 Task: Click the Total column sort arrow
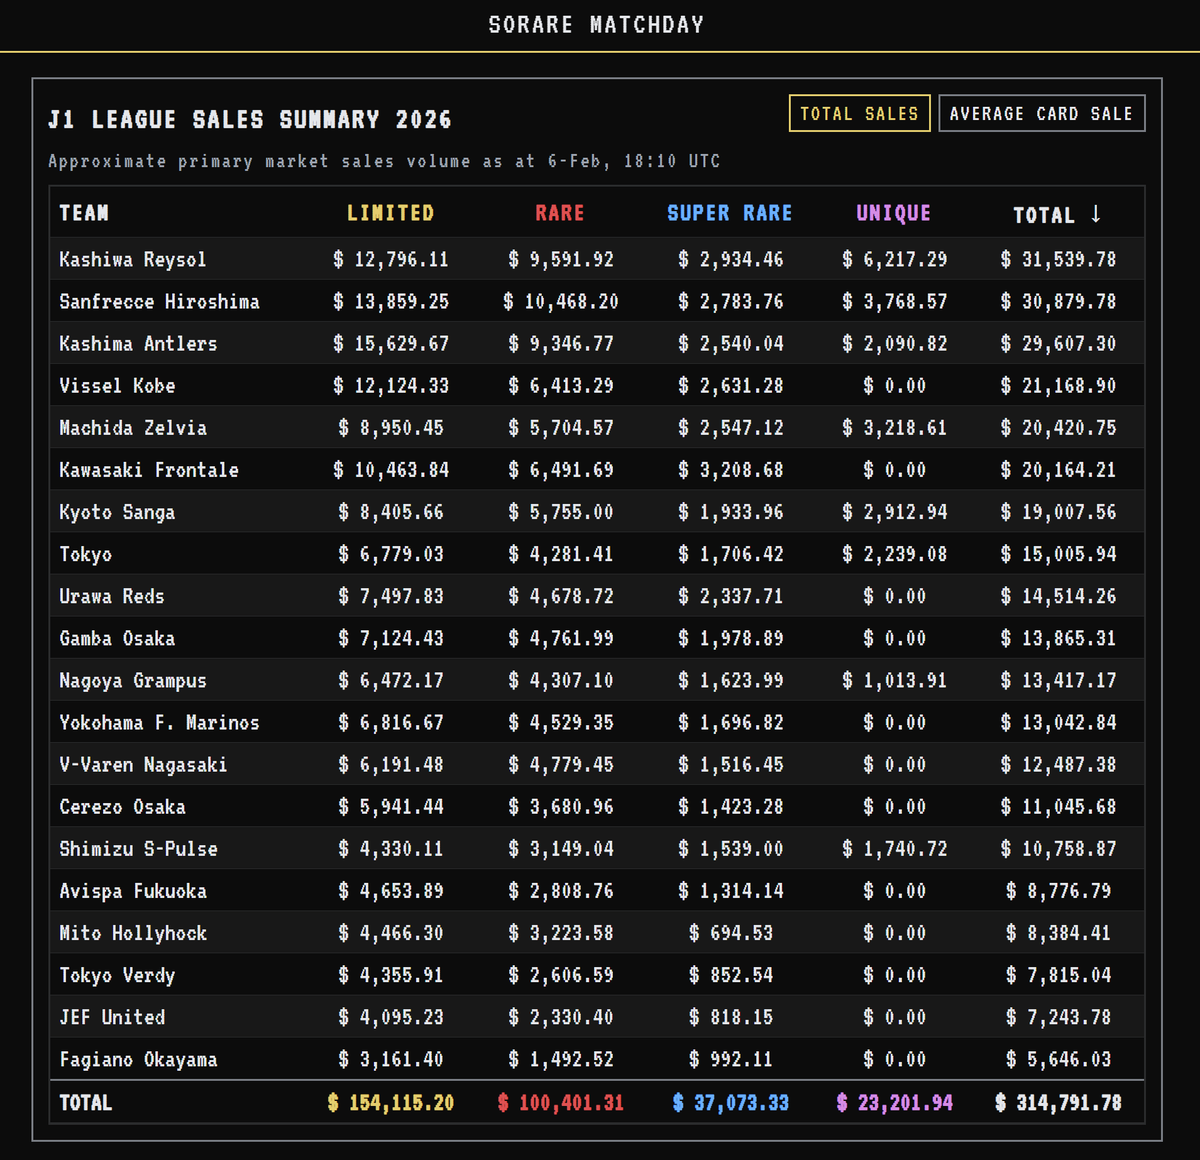click(x=1096, y=214)
